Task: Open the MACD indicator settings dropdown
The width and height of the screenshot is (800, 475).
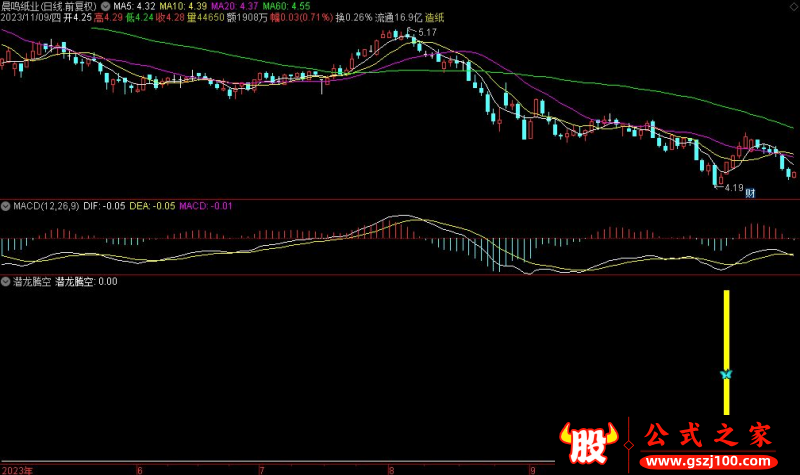Action: click(6, 206)
